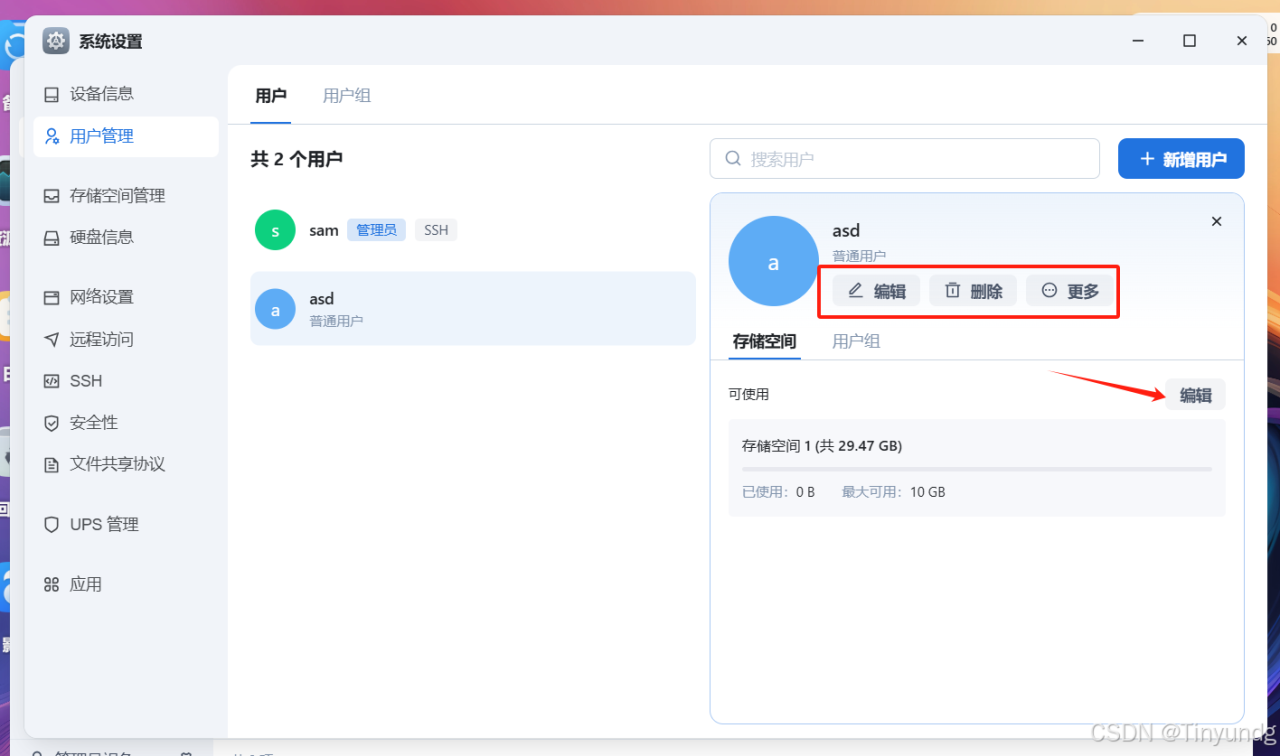Open the SSH settings section
Screen dimensions: 1280x756
point(85,380)
